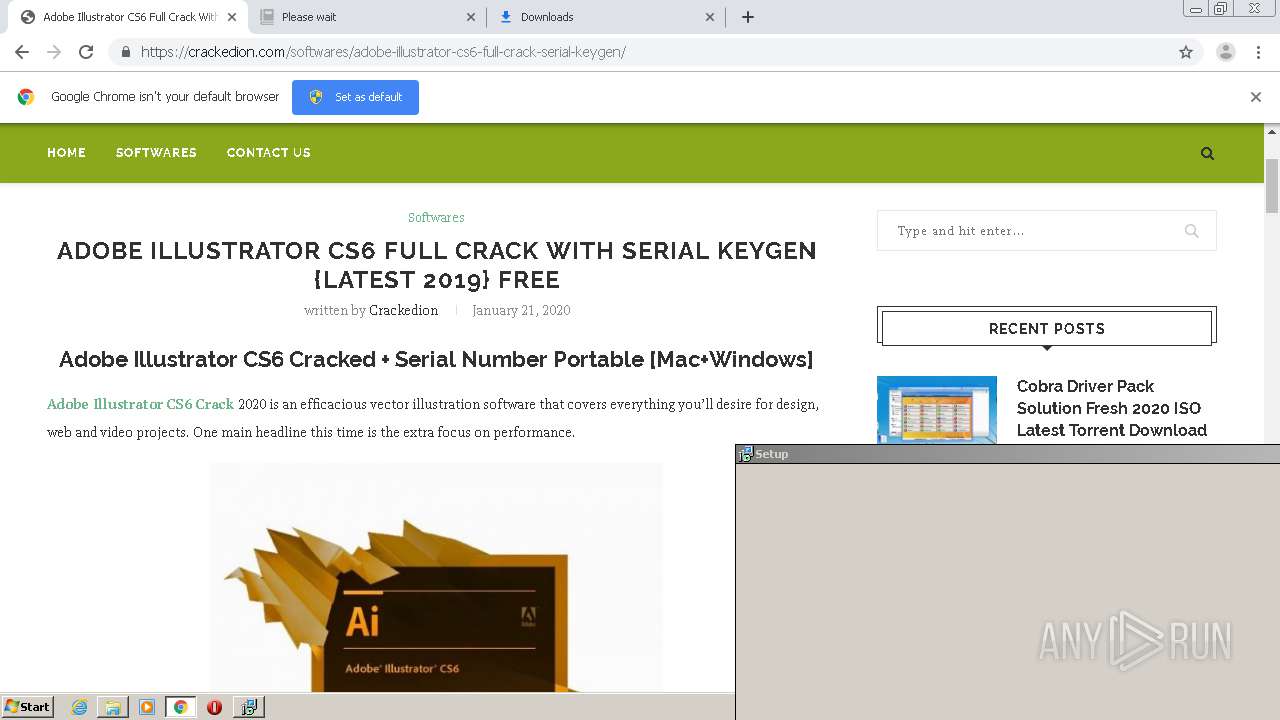Screen dimensions: 1280x720
Task: Click the article main title heading
Action: click(436, 265)
